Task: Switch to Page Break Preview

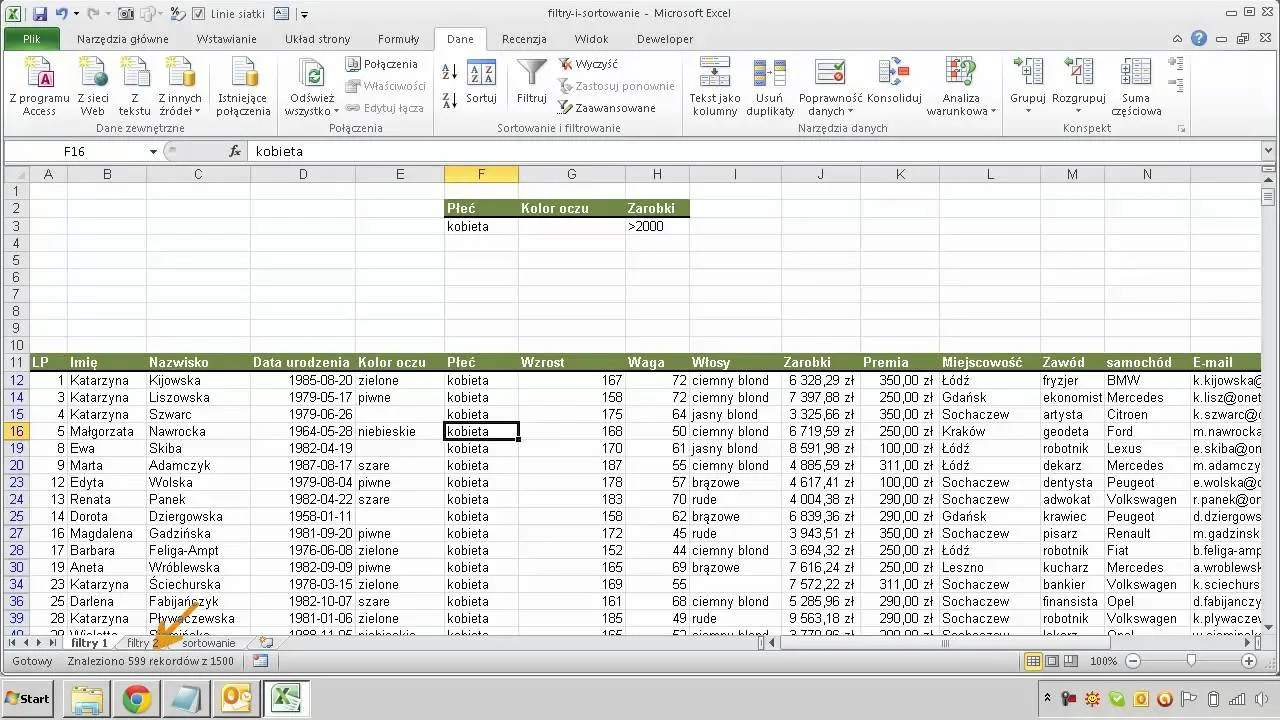Action: (1070, 661)
